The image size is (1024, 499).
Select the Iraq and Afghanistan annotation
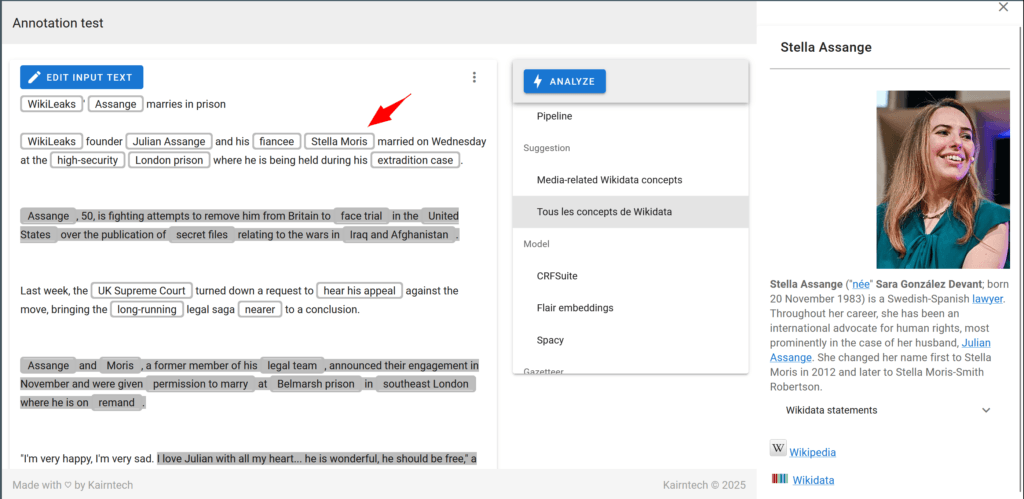click(399, 235)
